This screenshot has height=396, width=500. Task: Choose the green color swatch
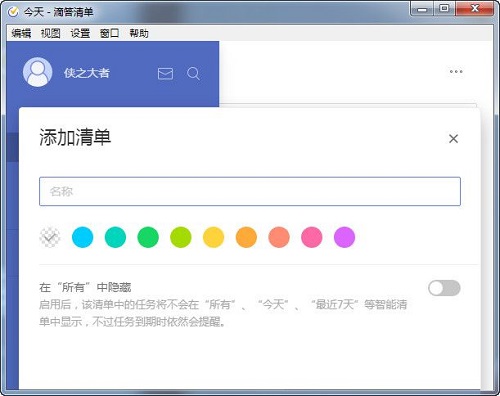click(148, 237)
